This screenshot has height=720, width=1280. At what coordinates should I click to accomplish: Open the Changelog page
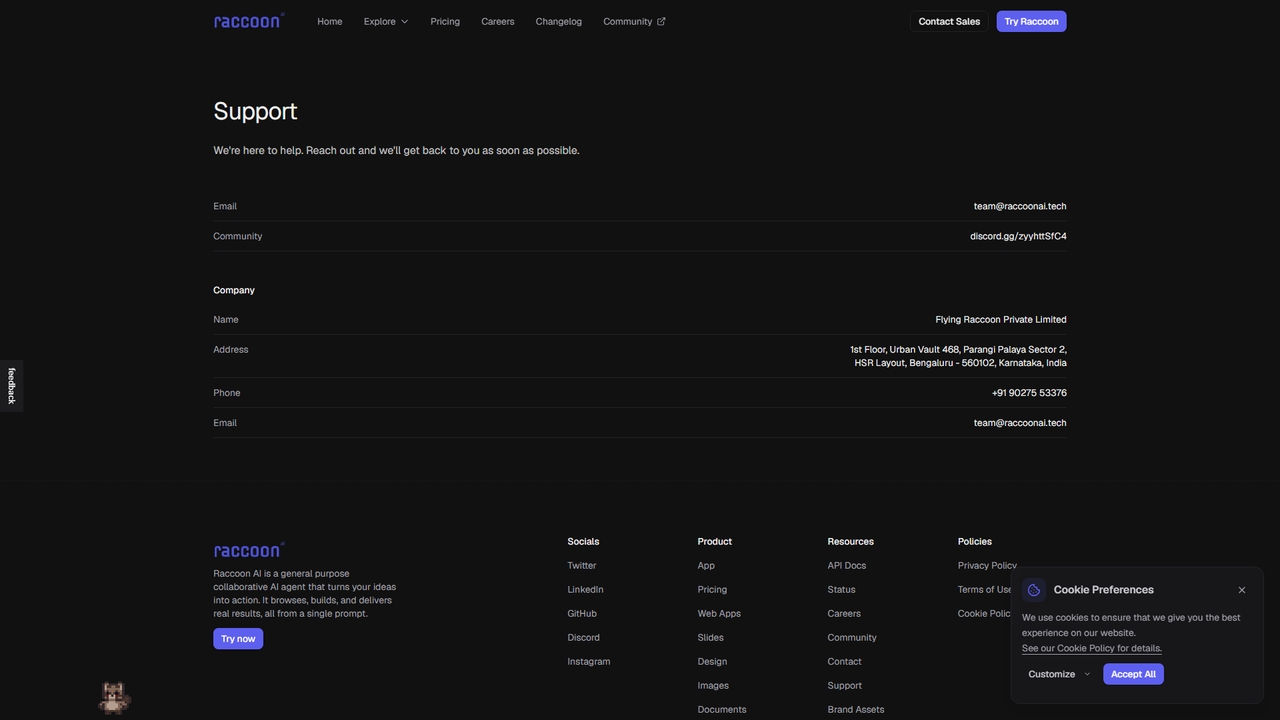(558, 21)
